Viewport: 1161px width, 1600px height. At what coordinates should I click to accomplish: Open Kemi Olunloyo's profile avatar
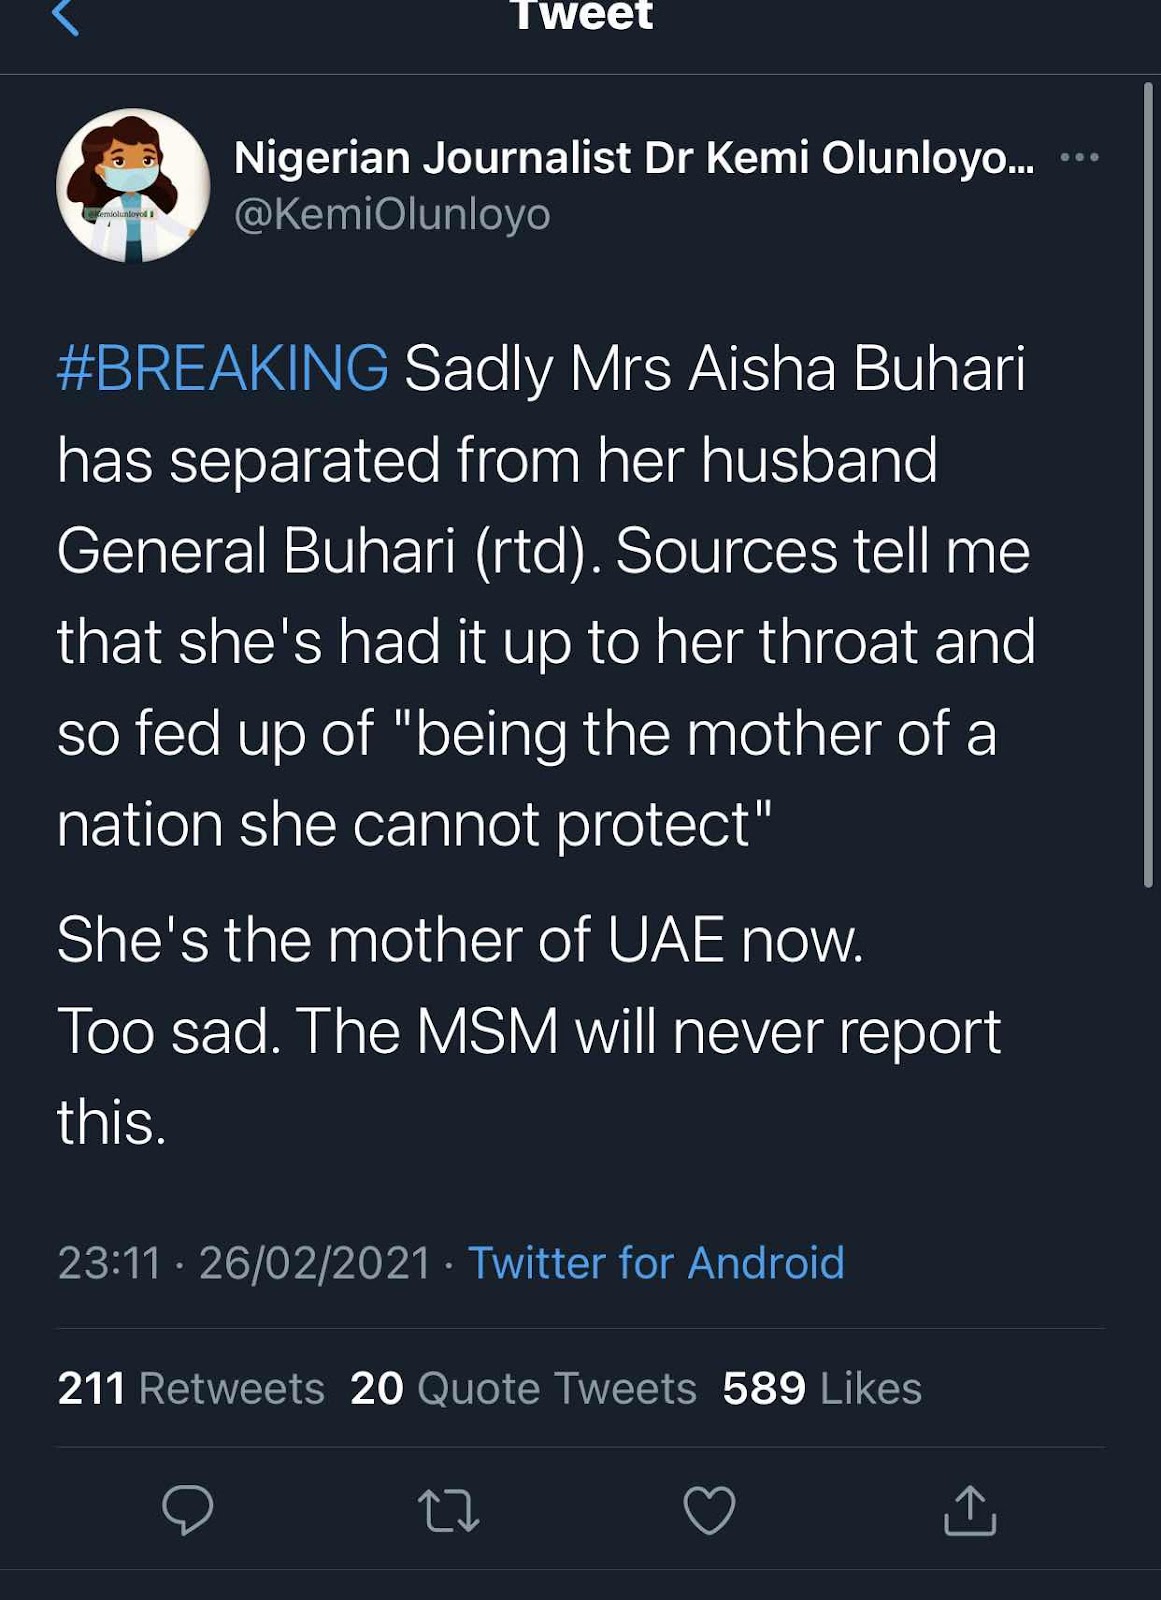(x=133, y=185)
